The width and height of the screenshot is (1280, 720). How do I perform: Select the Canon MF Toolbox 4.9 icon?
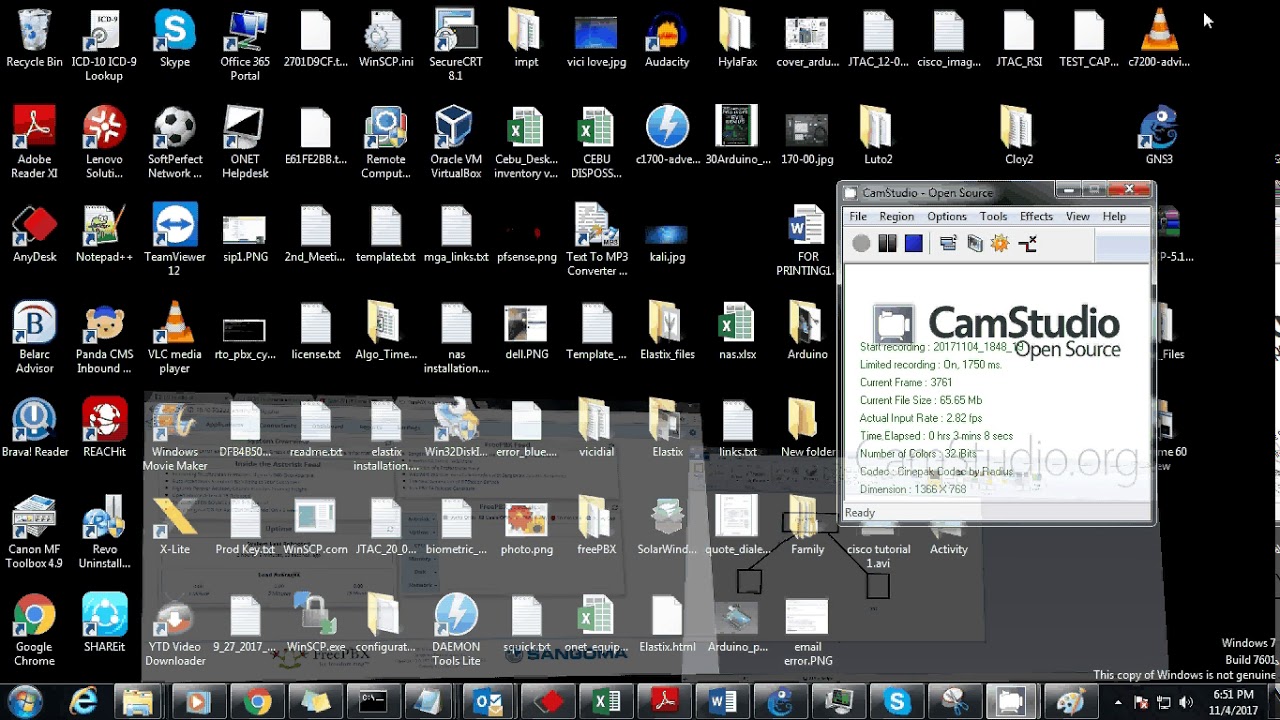(x=34, y=532)
